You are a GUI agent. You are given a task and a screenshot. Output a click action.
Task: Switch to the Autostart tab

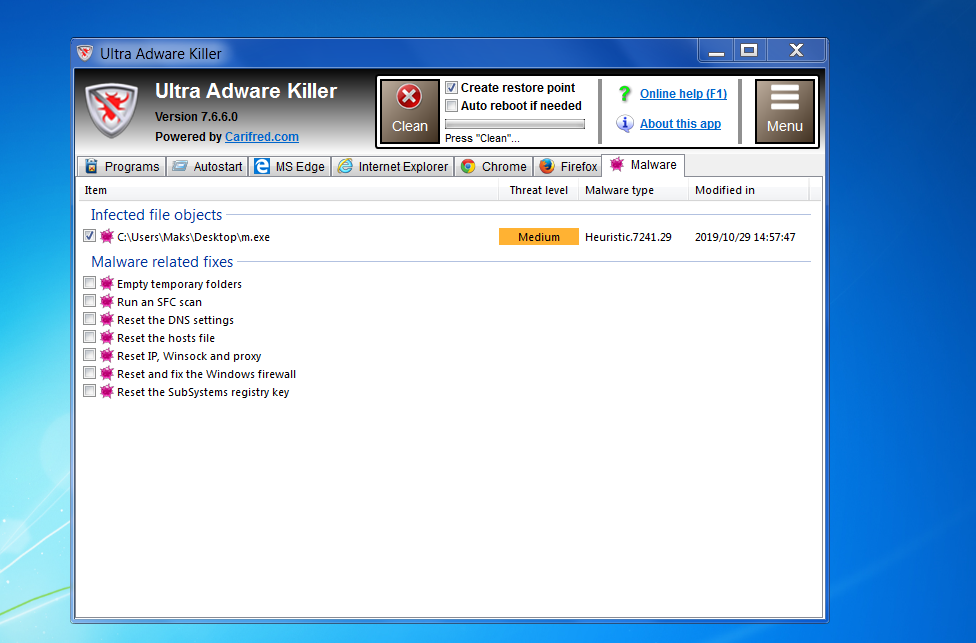pyautogui.click(x=207, y=166)
